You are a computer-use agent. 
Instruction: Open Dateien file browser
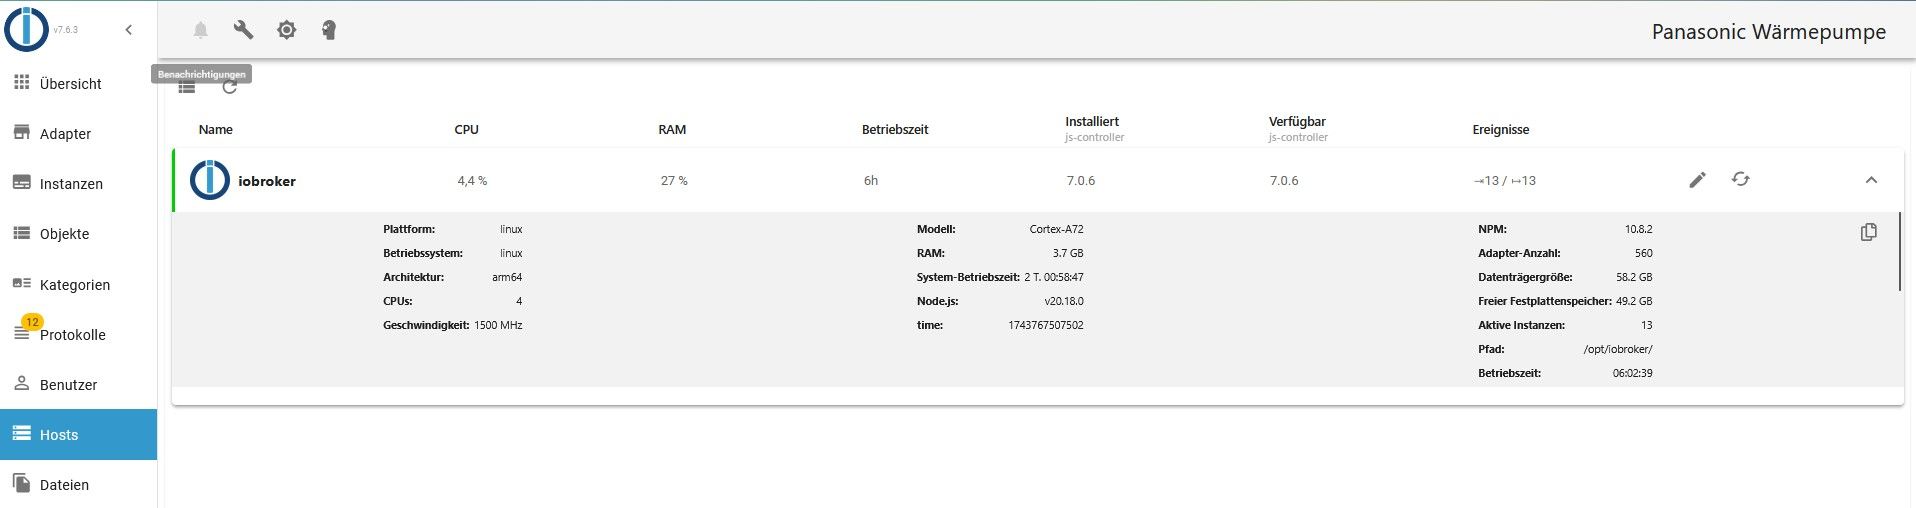(x=78, y=485)
